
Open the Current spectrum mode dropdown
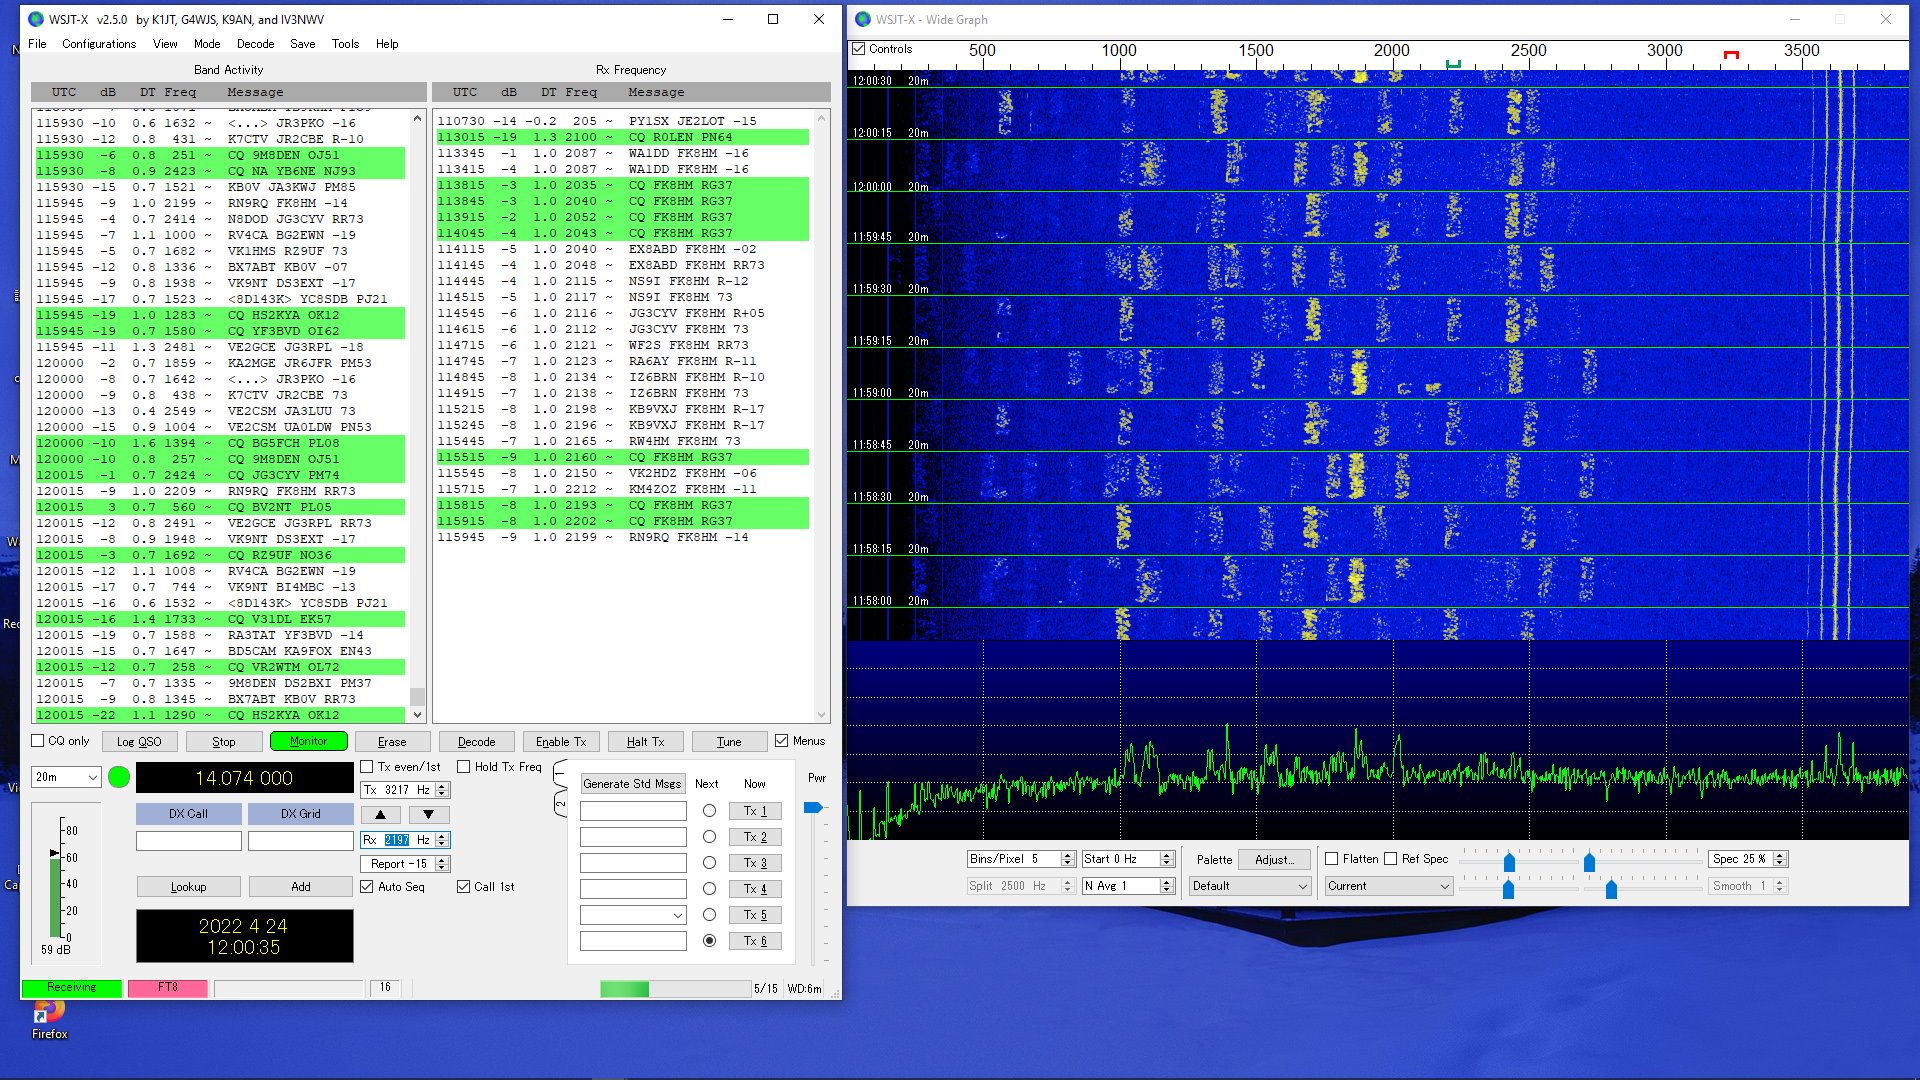click(x=1389, y=886)
